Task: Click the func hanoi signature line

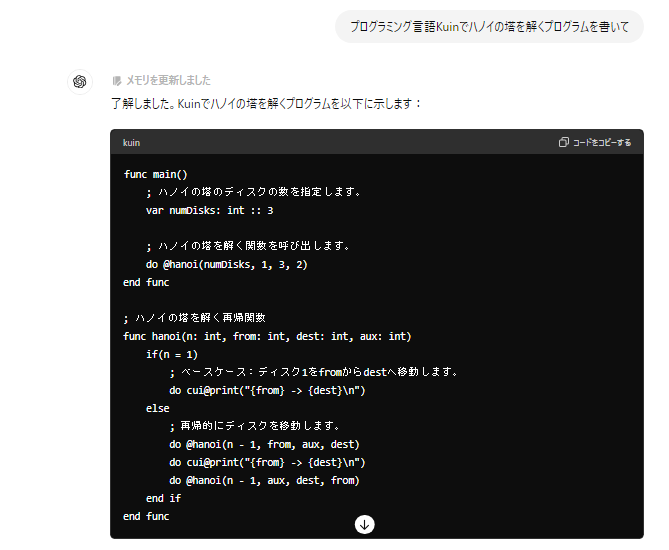Action: coord(267,337)
